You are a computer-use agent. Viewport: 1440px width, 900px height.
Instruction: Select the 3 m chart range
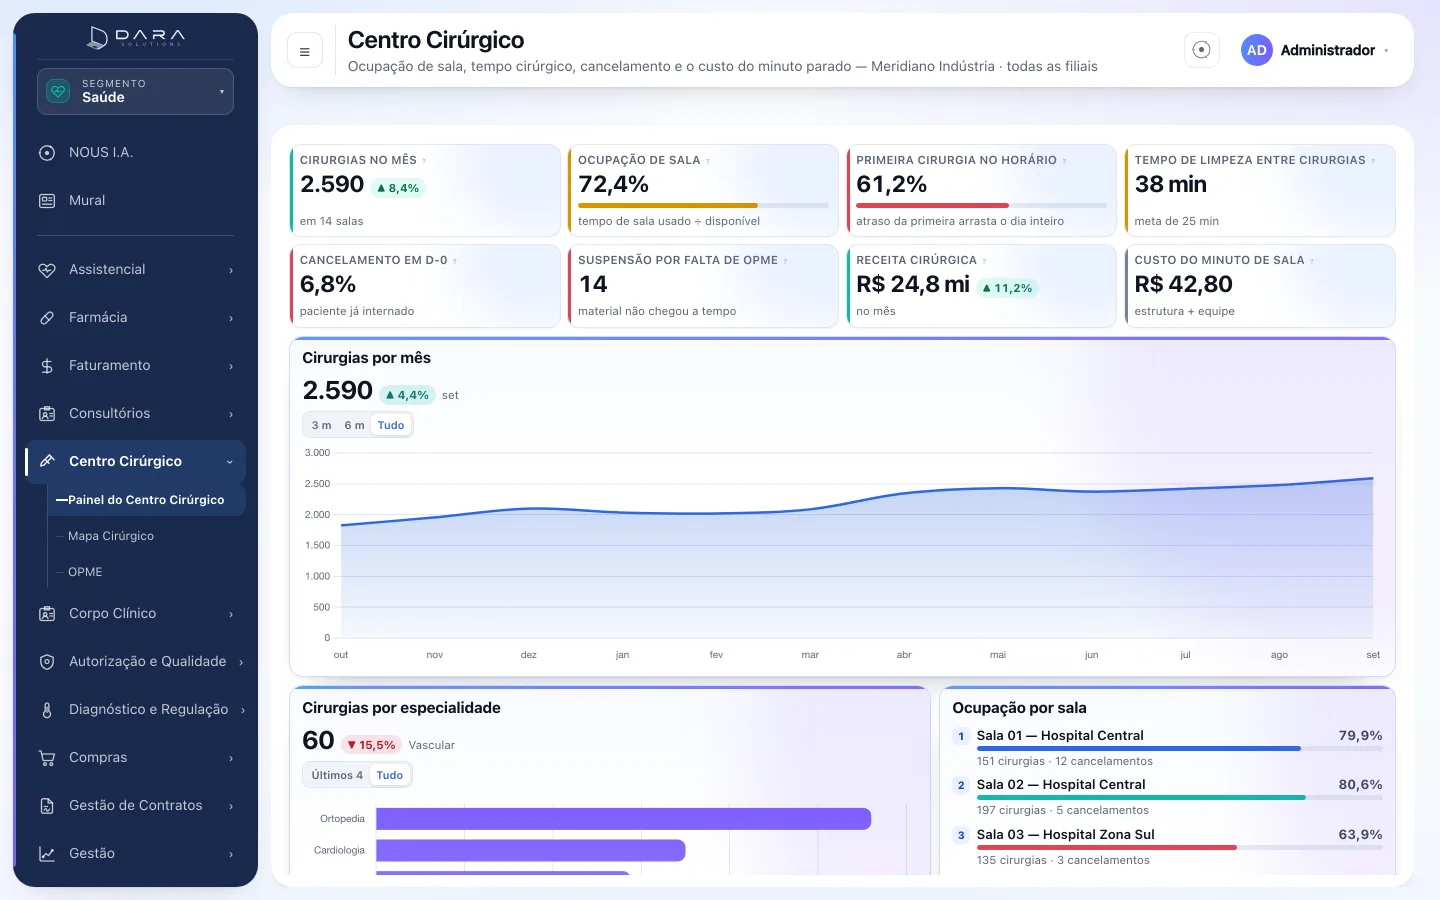pyautogui.click(x=321, y=425)
